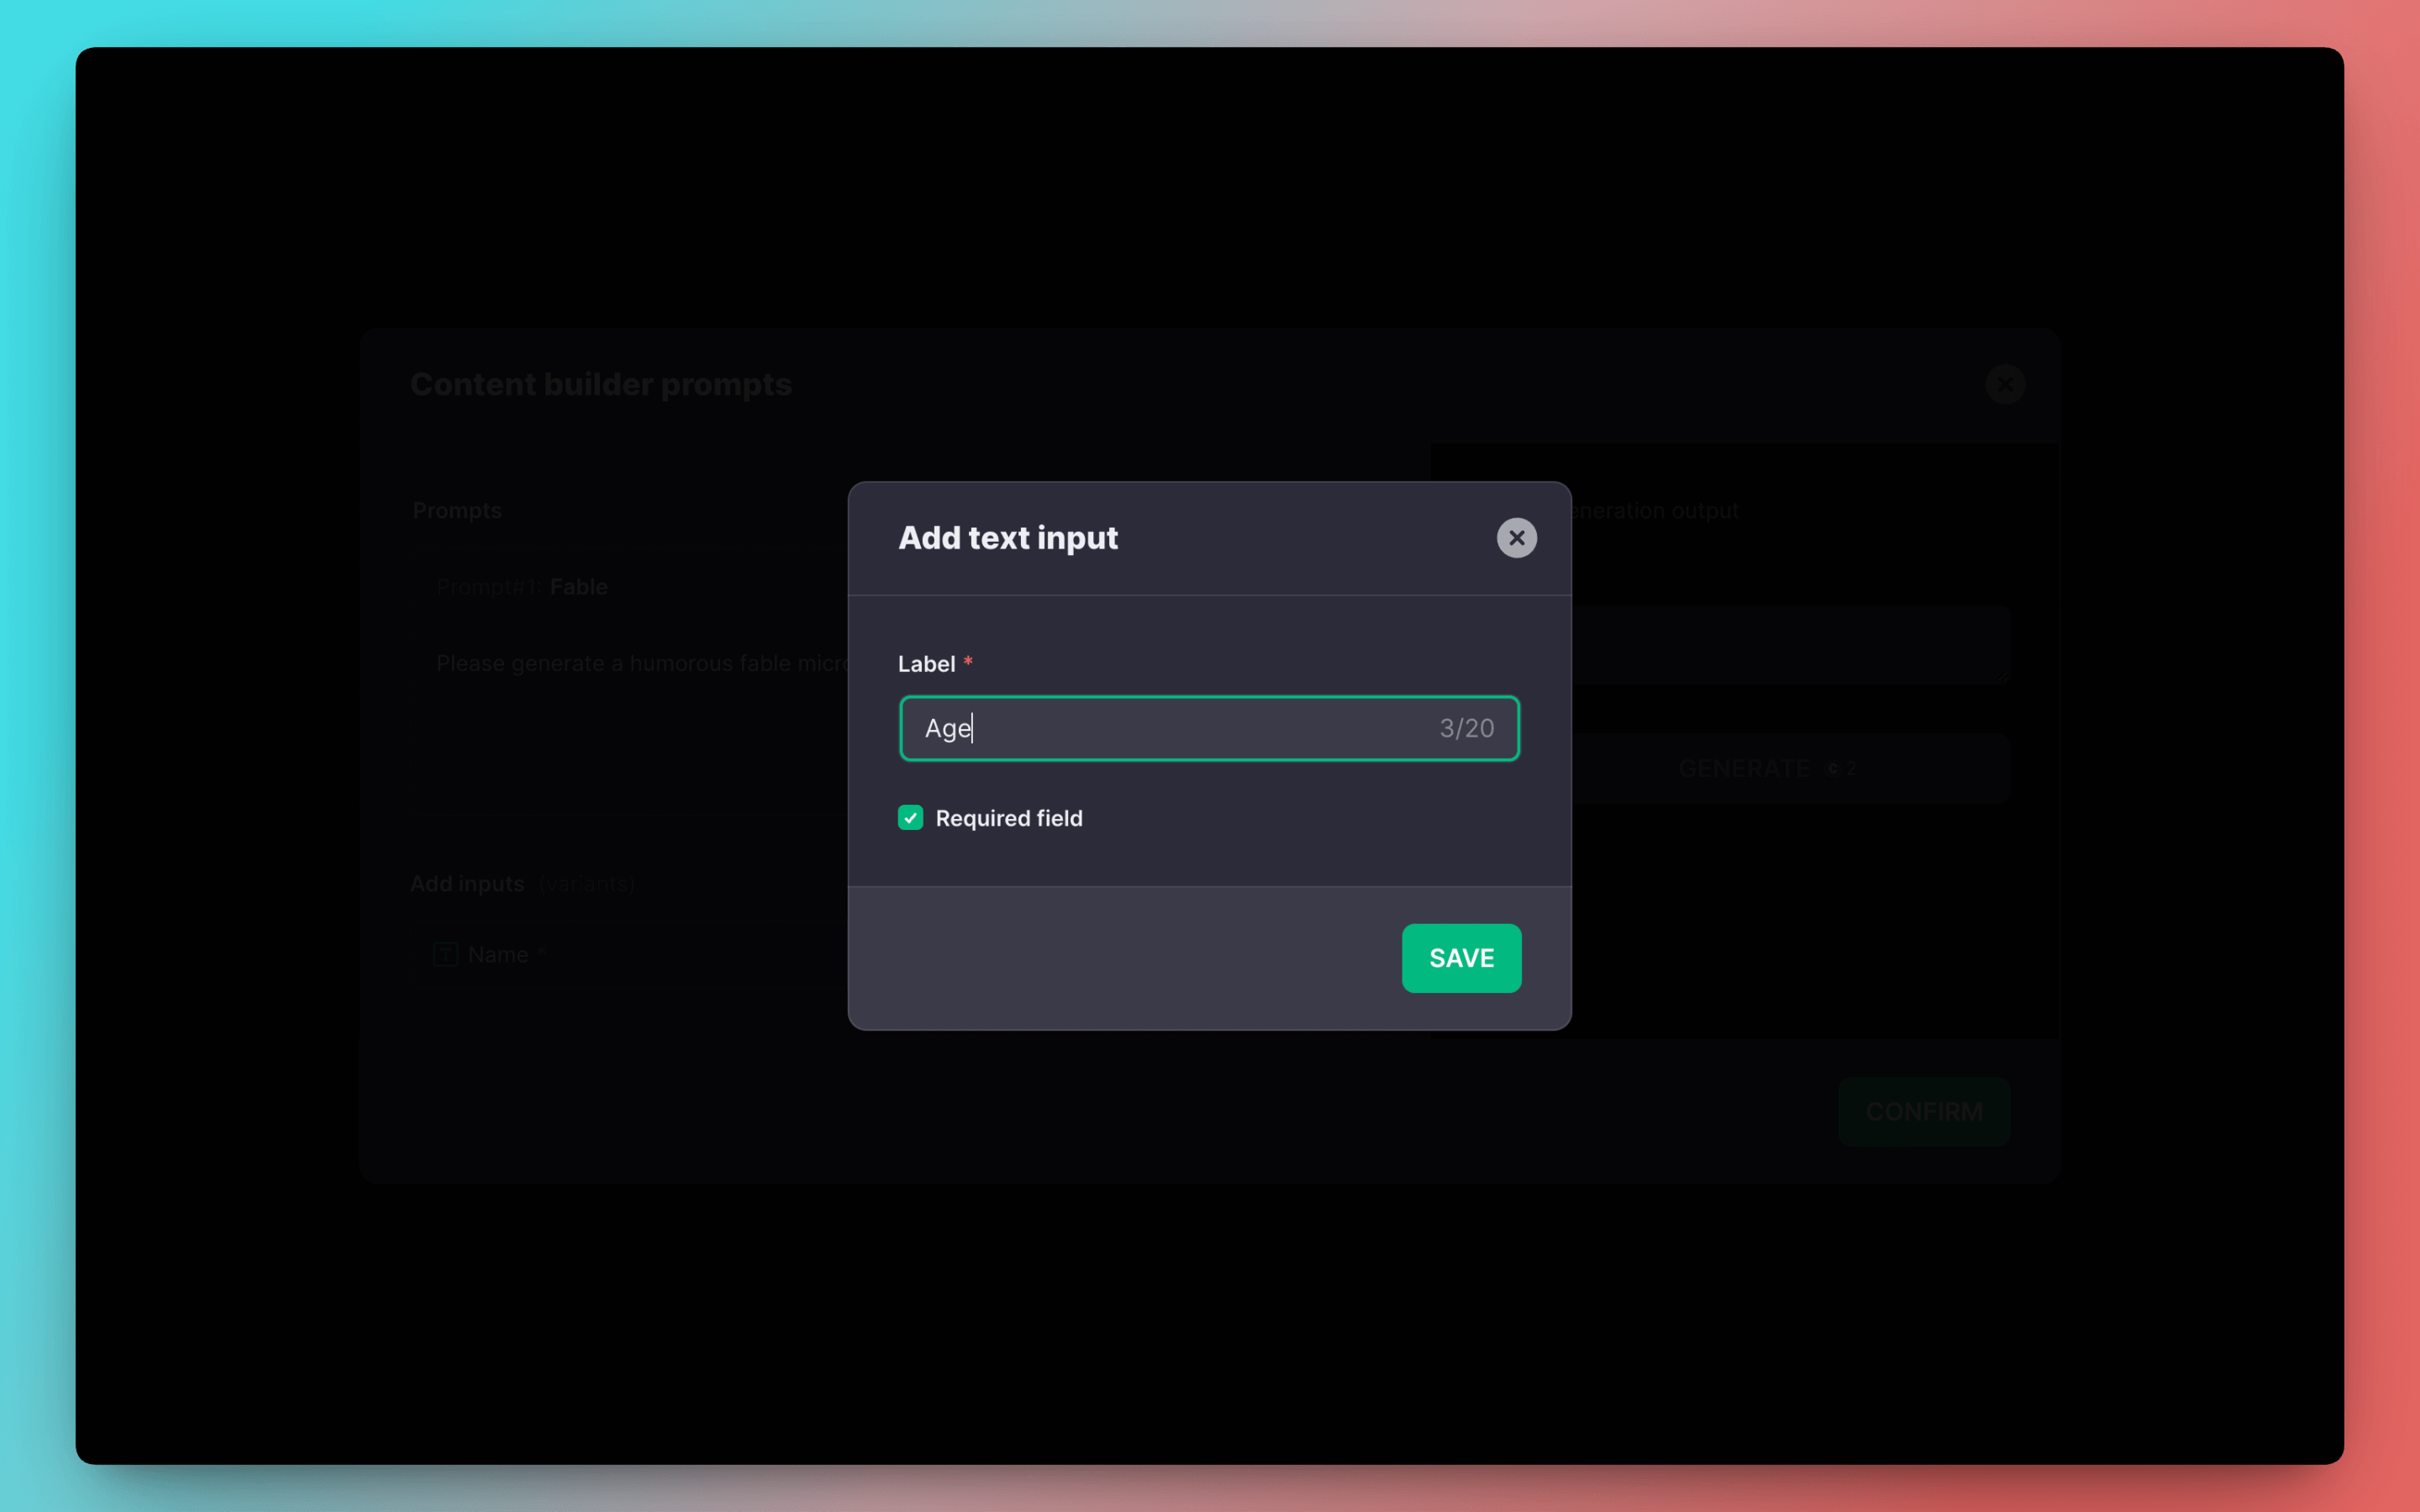Select the Prompt#1 Fable entry
The width and height of the screenshot is (2420, 1512).
click(522, 587)
